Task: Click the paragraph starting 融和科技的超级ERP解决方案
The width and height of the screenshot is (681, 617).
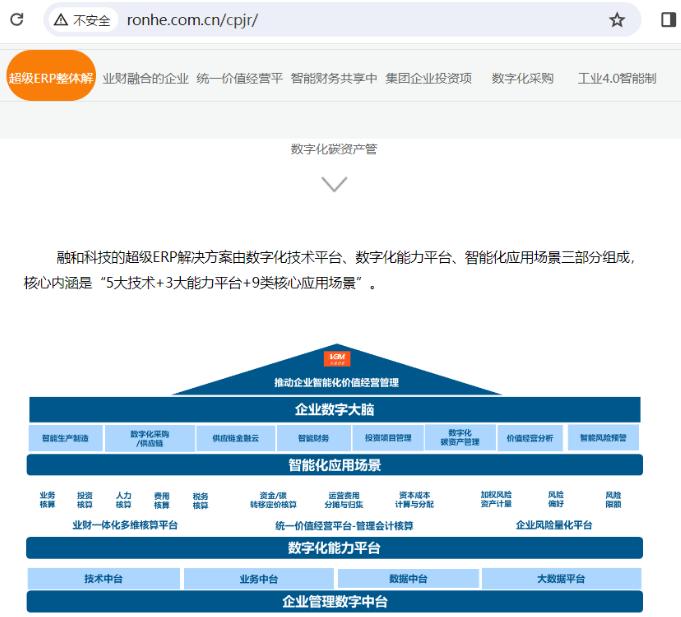Action: (x=329, y=270)
